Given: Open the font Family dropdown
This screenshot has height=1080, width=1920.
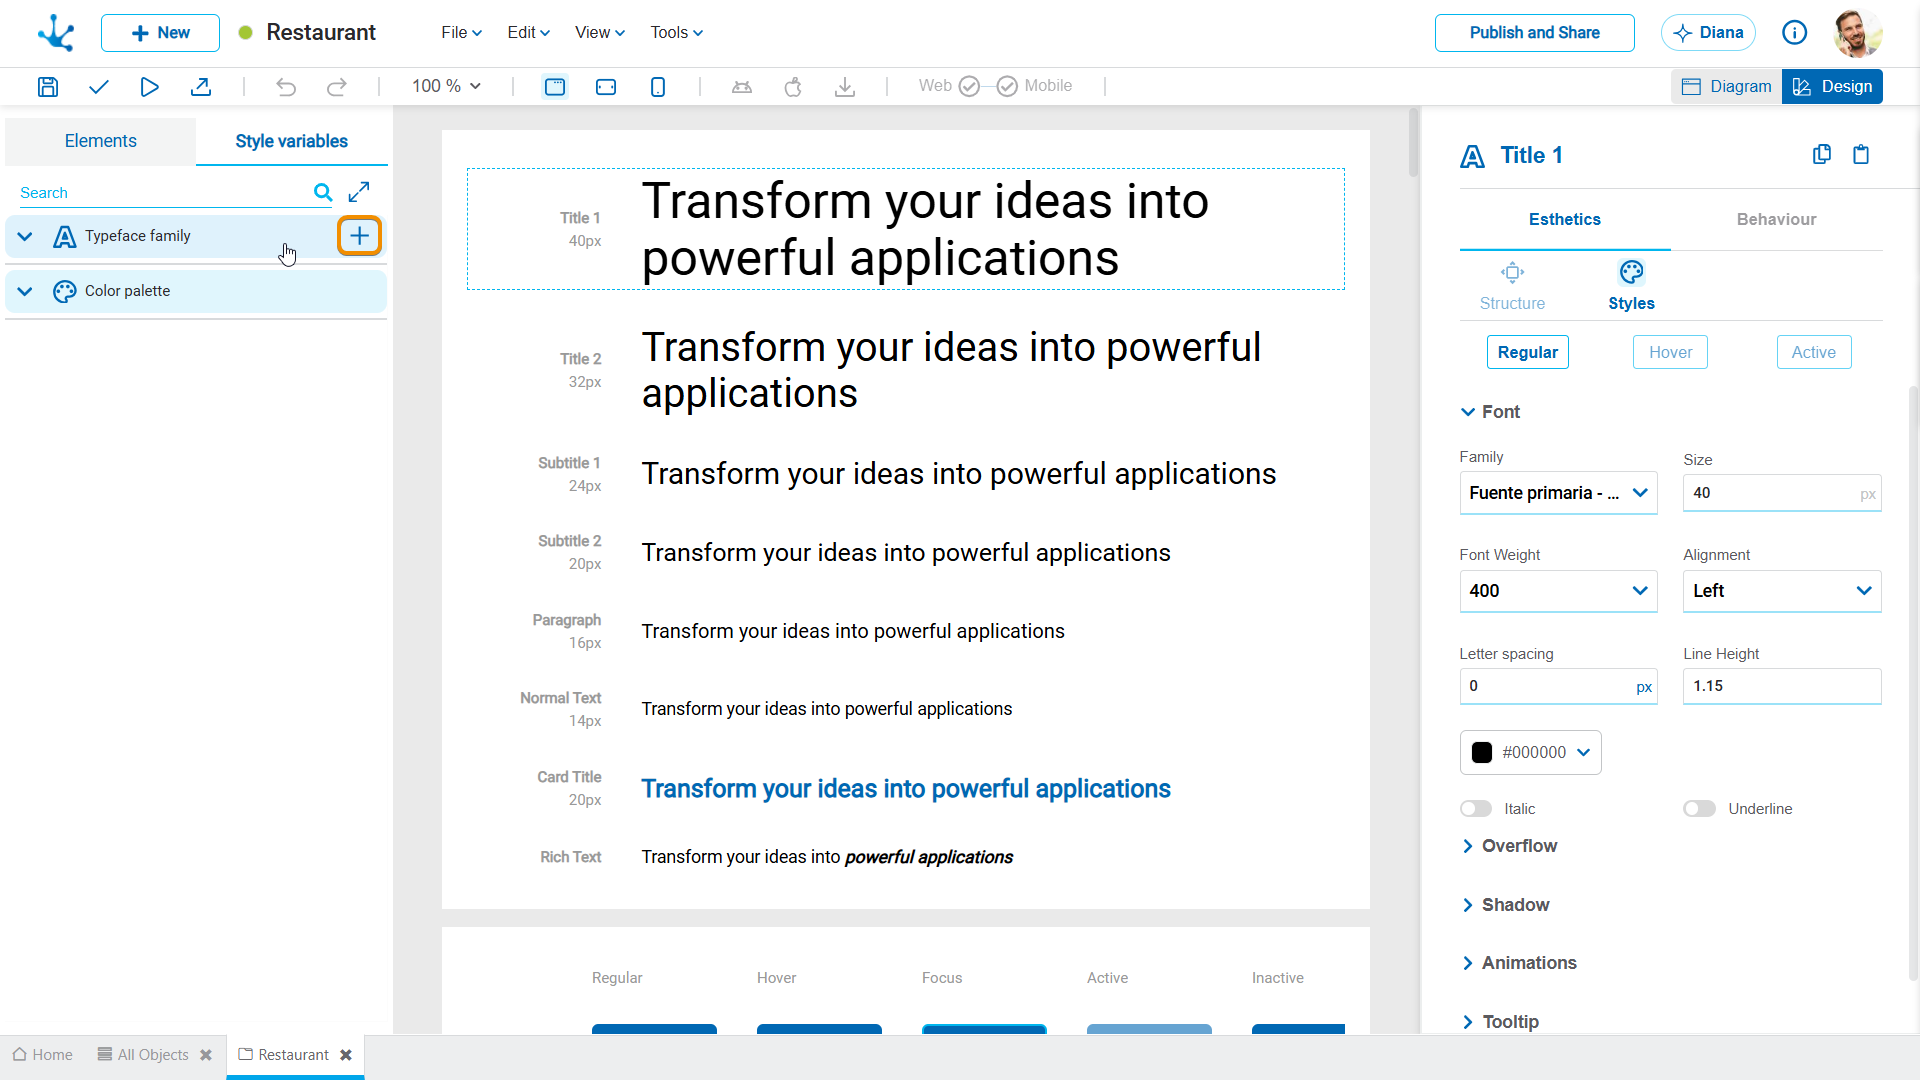Looking at the screenshot, I should (x=1558, y=493).
